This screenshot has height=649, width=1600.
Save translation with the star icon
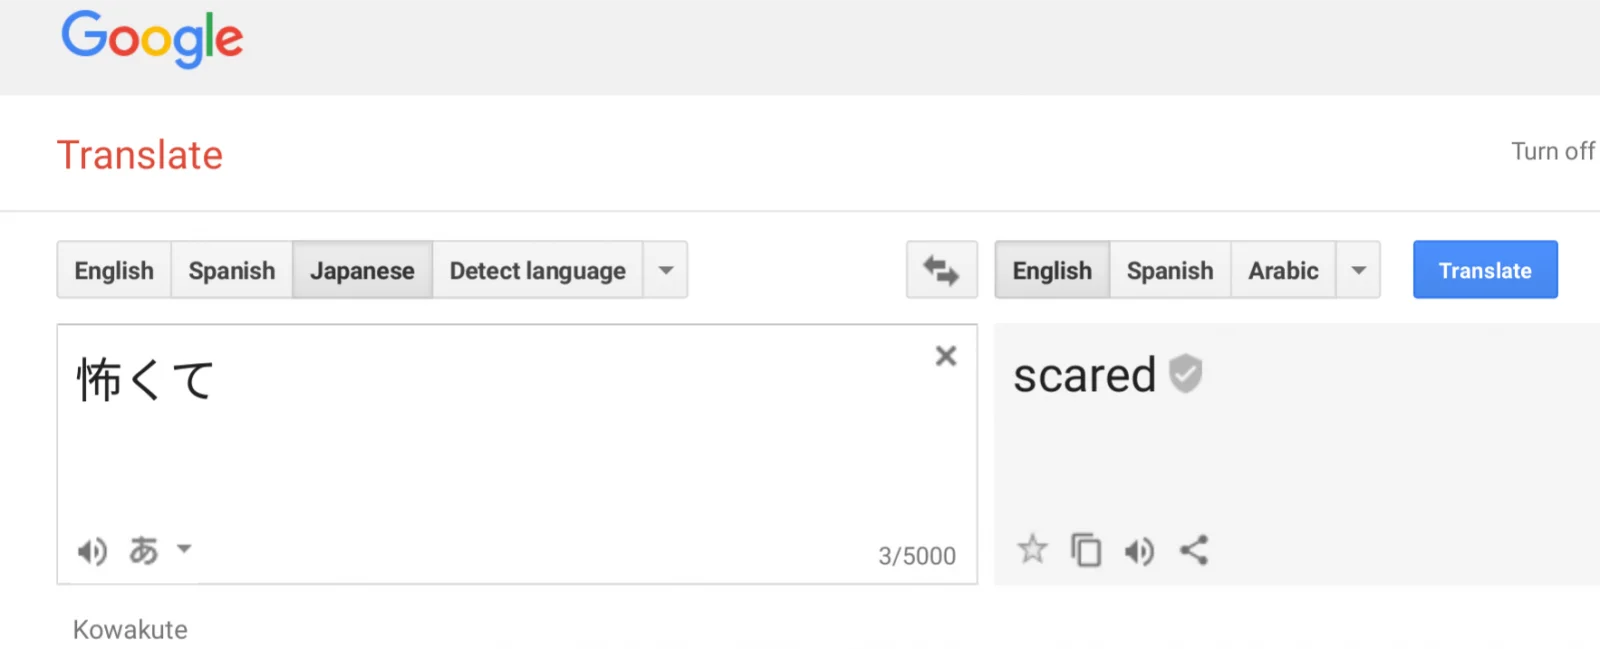coord(1032,549)
